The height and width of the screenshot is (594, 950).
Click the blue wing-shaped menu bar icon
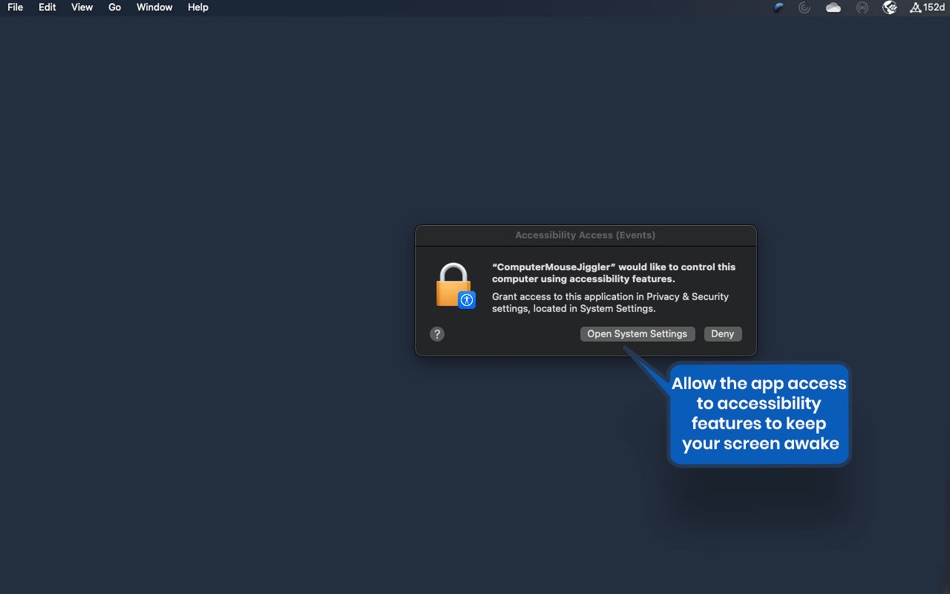point(779,7)
